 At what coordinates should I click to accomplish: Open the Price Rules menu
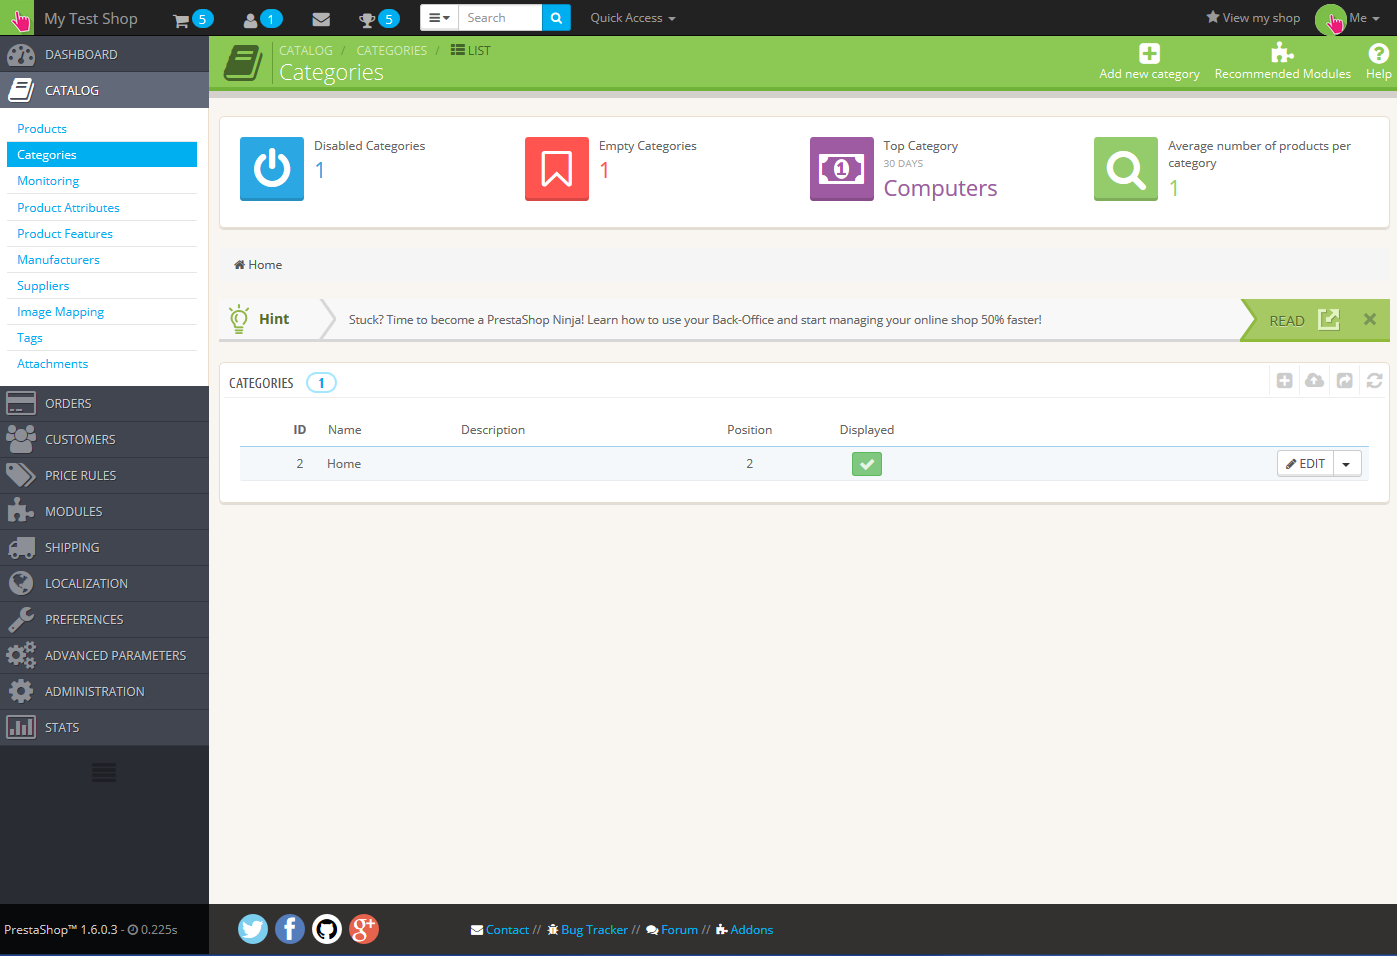[104, 475]
